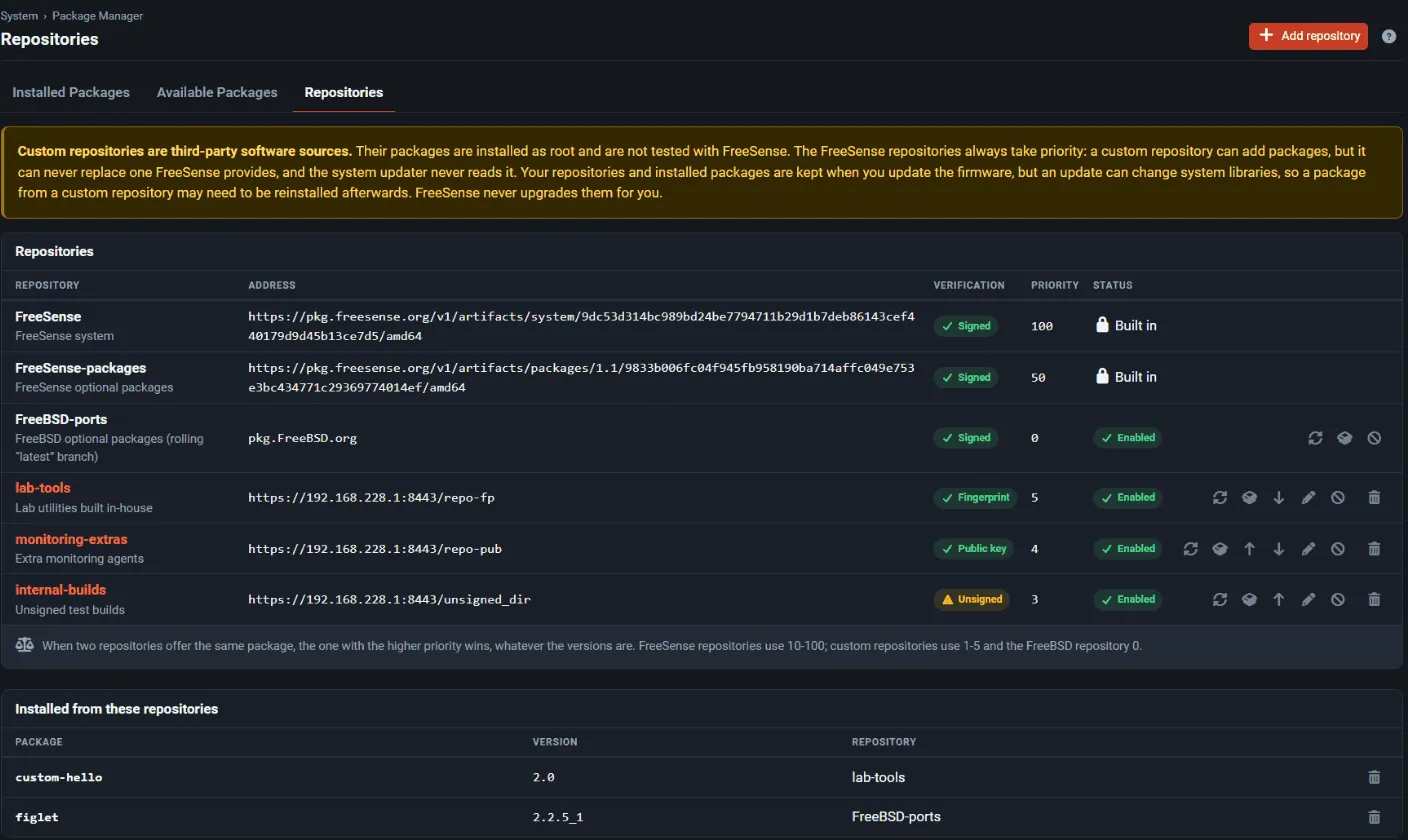
Task: Click the Add repository button
Action: (x=1308, y=36)
